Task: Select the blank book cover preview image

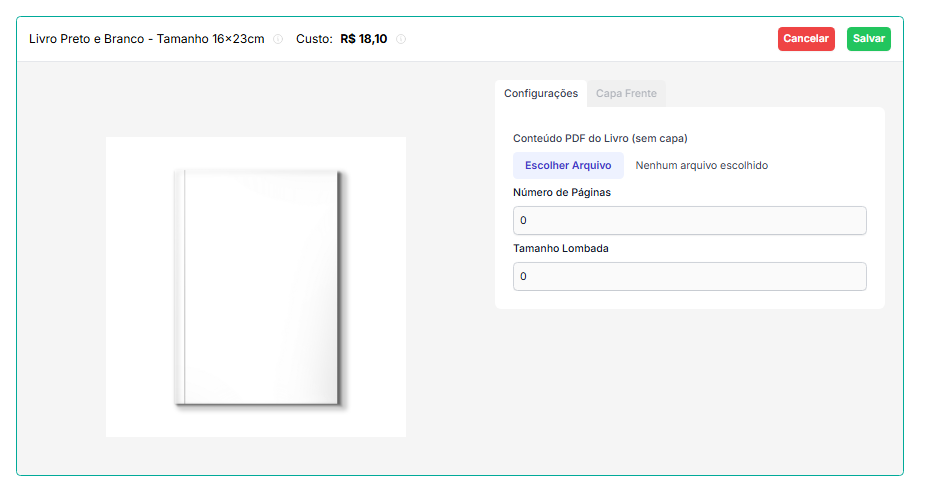Action: pos(262,288)
